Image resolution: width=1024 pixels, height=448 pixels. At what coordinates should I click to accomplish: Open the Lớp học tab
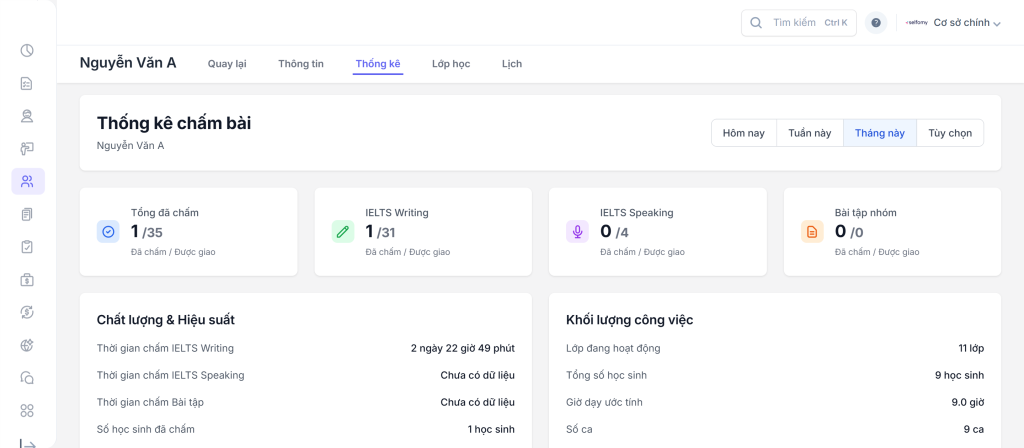coord(451,64)
